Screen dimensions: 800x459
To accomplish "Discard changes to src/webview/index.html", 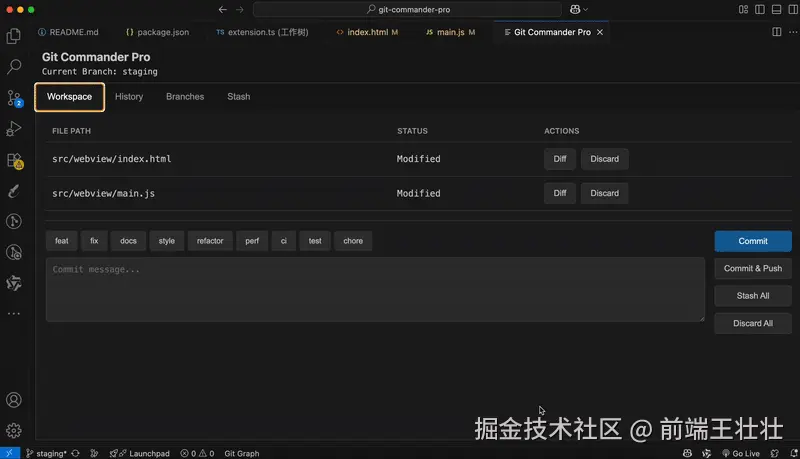I will tap(605, 159).
